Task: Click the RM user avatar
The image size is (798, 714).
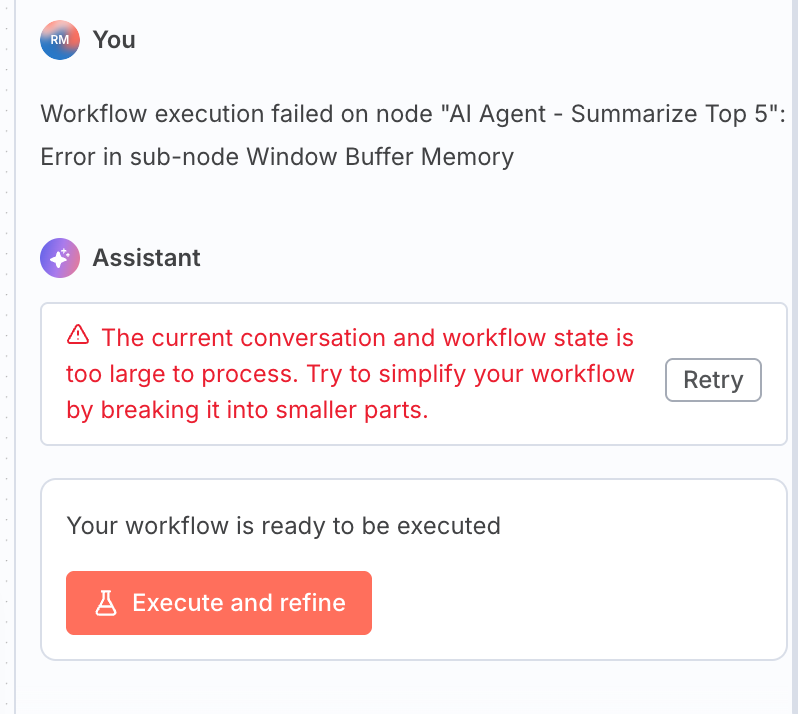Action: (59, 40)
